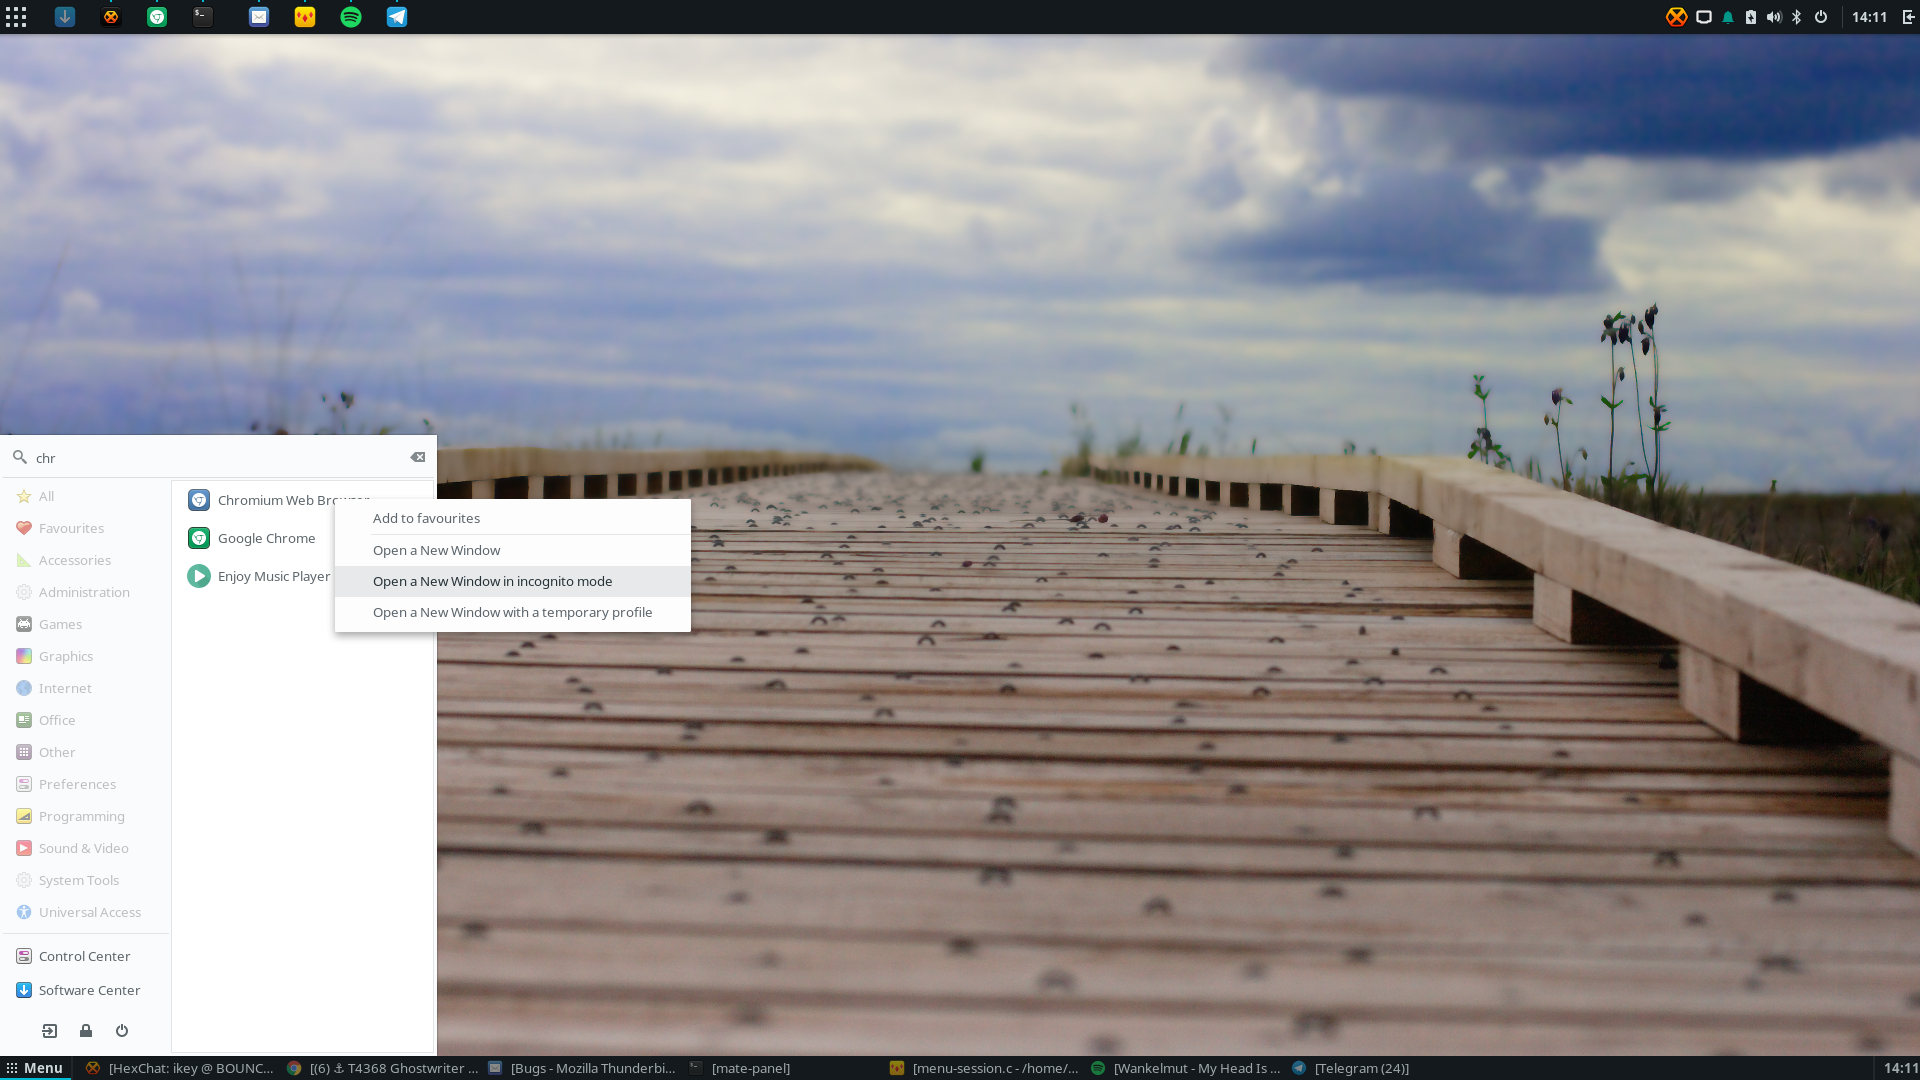This screenshot has width=1920, height=1080.
Task: Select the Games category
Action: pos(86,624)
